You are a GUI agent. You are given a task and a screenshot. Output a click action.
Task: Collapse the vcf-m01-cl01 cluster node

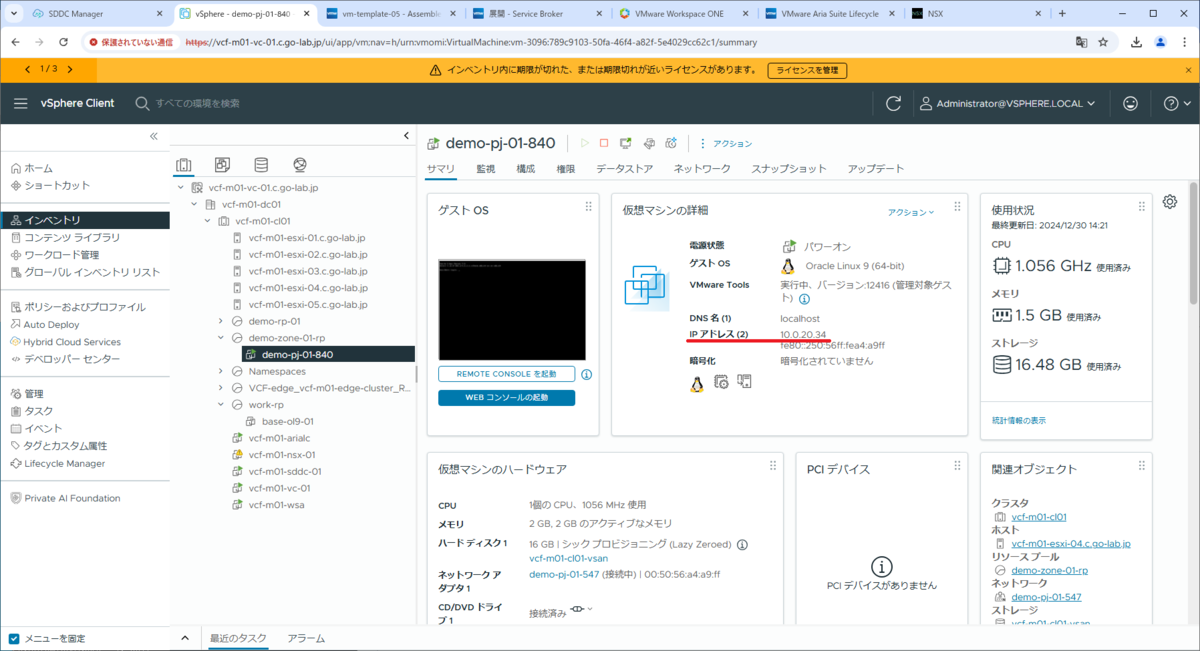tap(207, 221)
